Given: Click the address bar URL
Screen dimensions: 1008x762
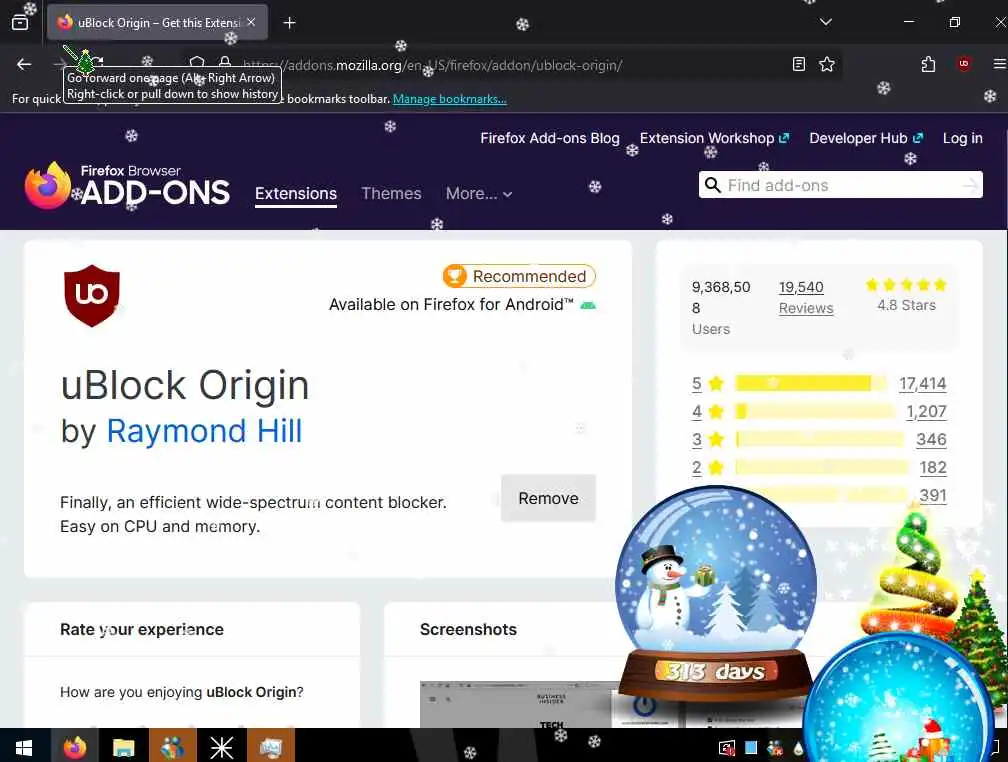Looking at the screenshot, I should point(433,65).
